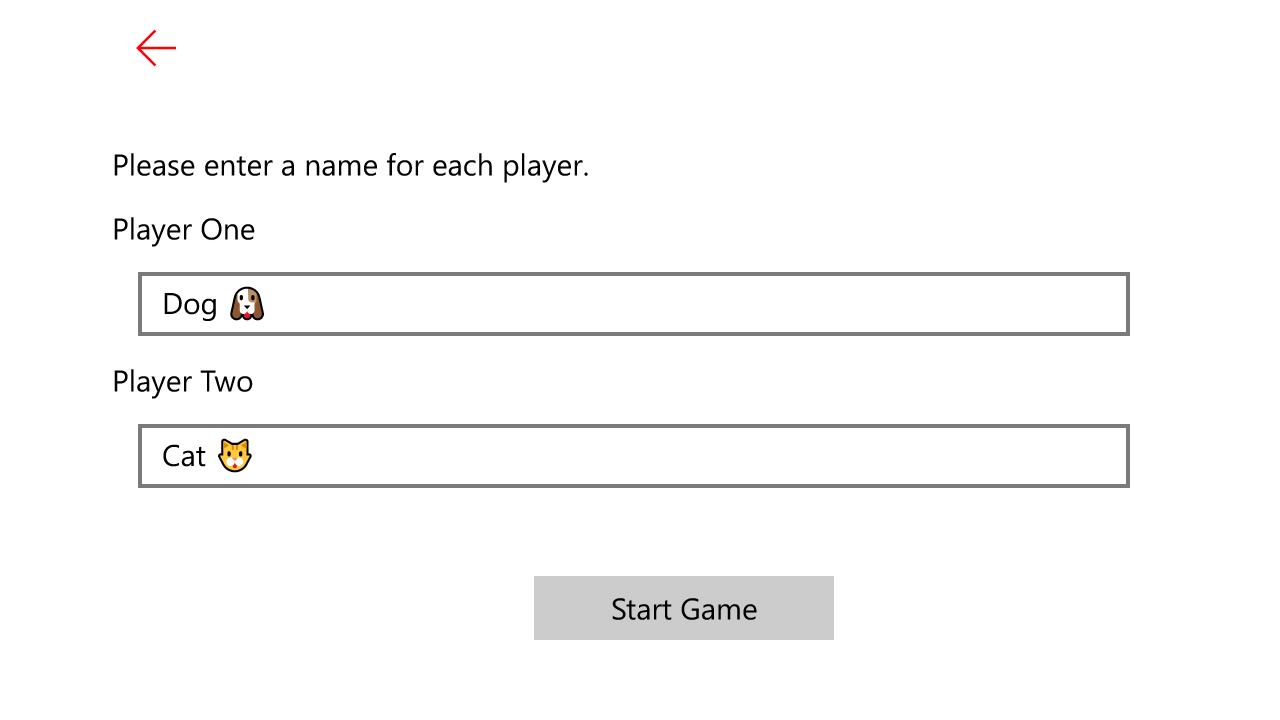Place cursor before "Dog" in Player One field

(161, 304)
